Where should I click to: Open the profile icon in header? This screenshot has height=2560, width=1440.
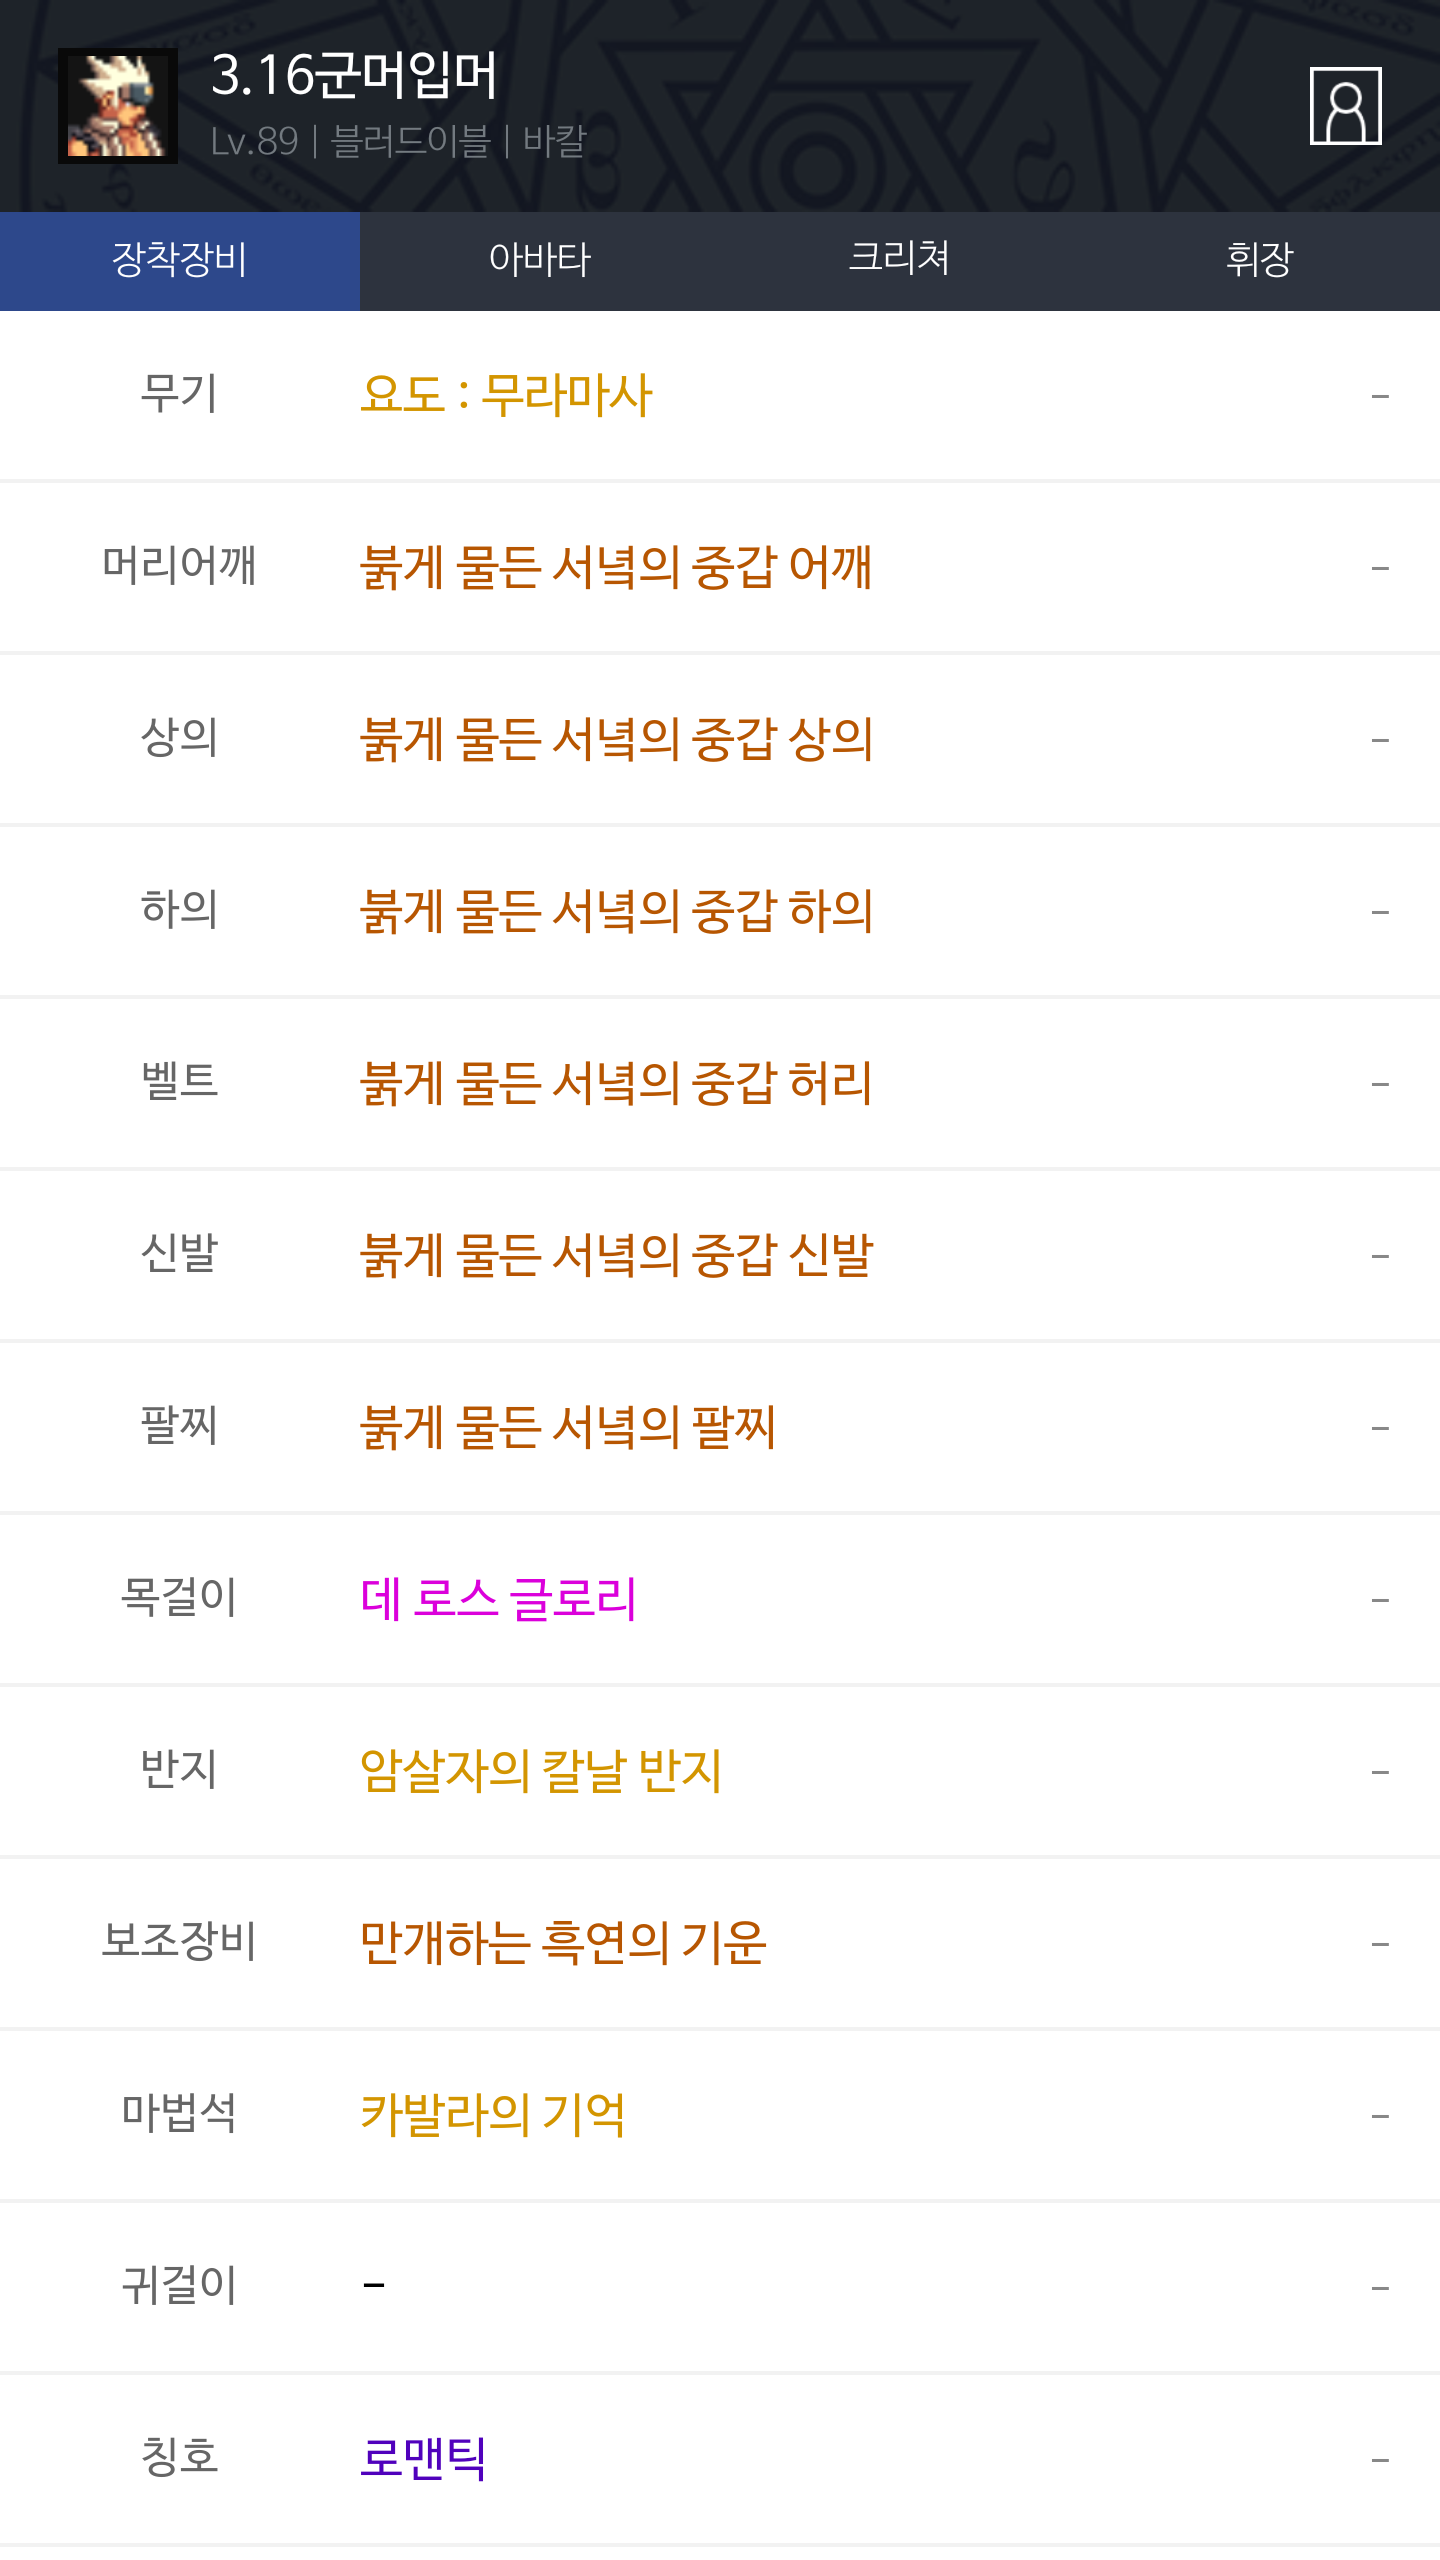1345,106
